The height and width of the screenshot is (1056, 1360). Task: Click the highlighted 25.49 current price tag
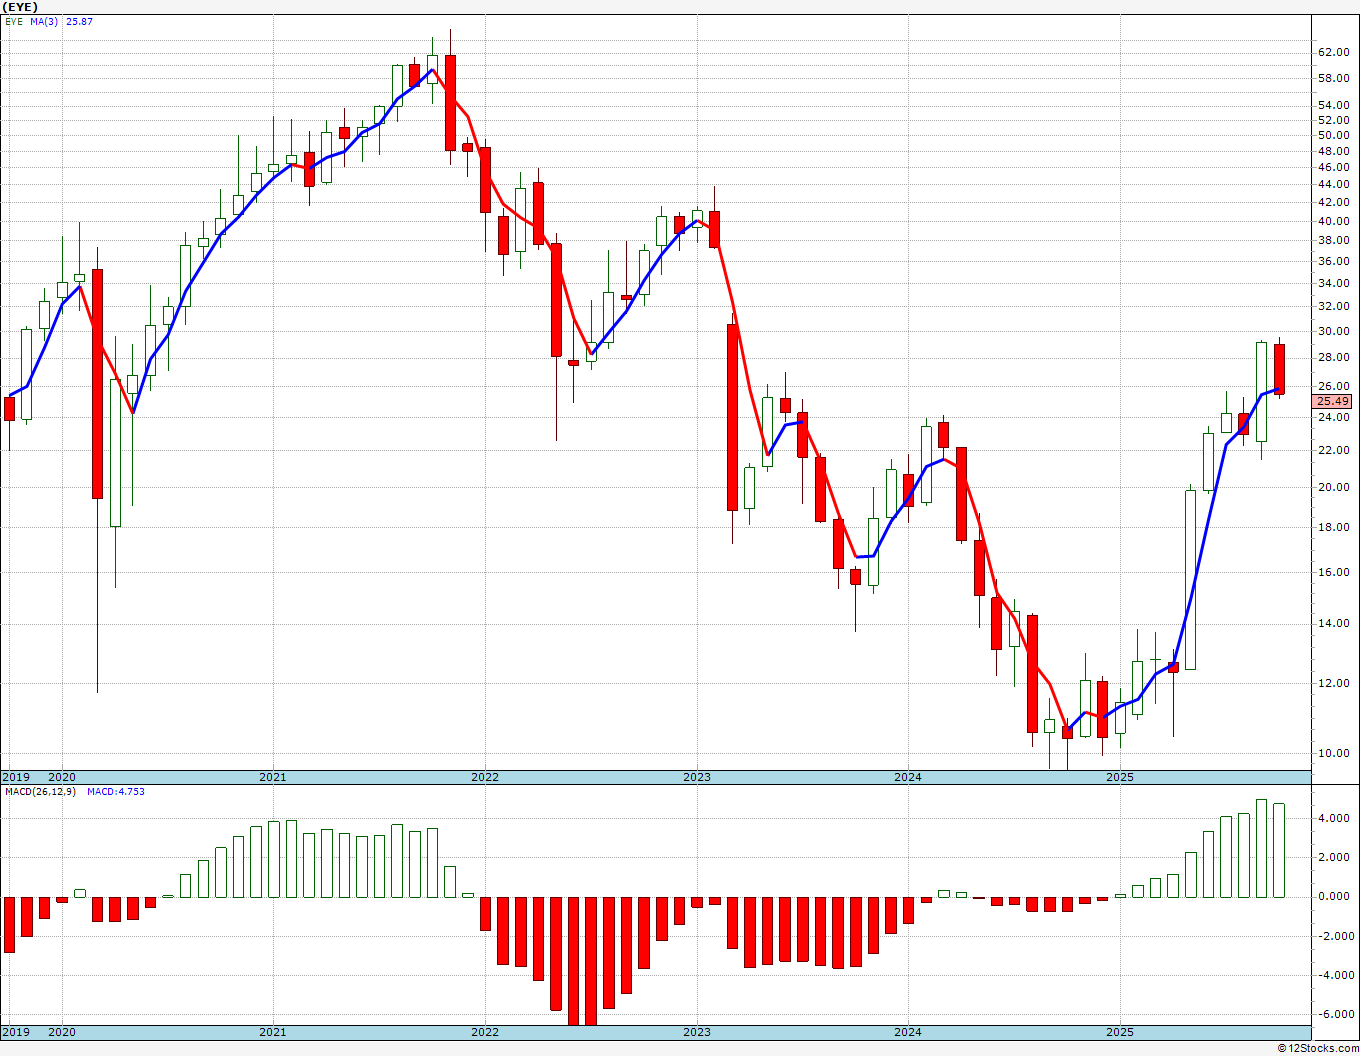[1333, 401]
